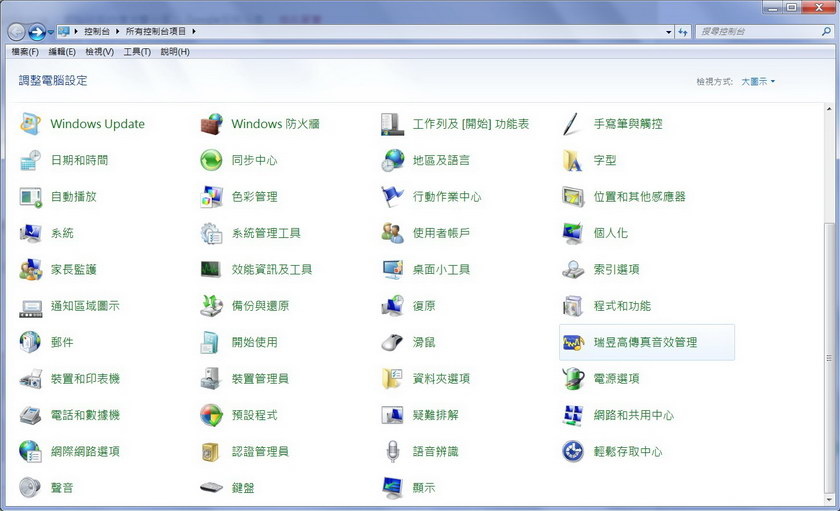Open the 工具(T) menu
This screenshot has height=511, width=840.
[x=137, y=52]
